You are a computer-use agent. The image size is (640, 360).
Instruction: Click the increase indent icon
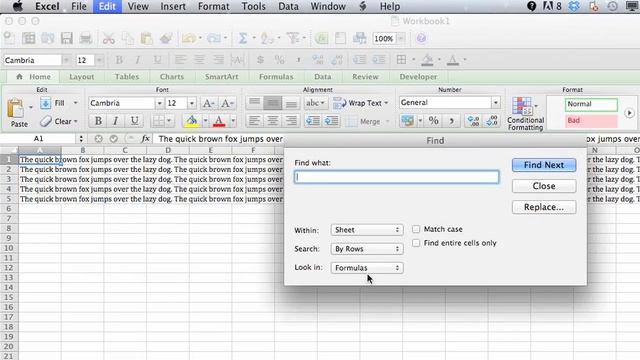[331, 121]
